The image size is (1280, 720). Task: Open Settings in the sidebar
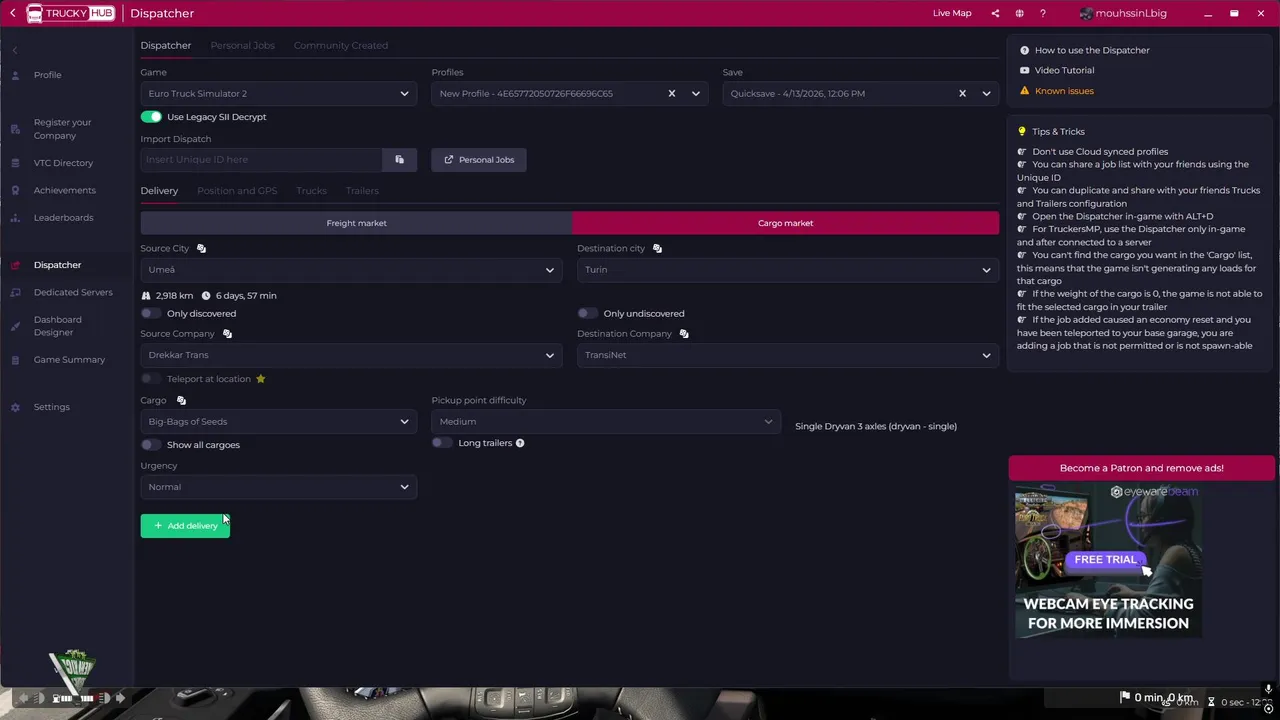click(51, 407)
